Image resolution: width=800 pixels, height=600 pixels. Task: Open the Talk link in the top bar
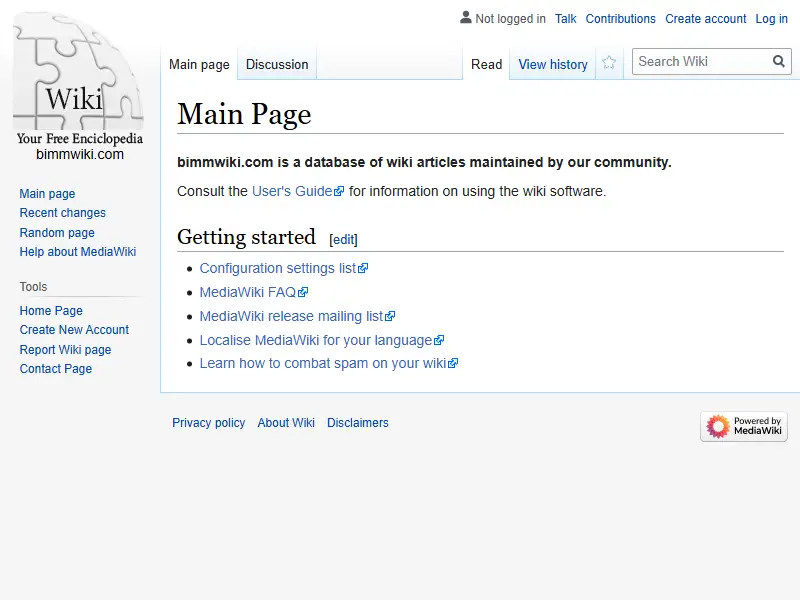coord(565,19)
